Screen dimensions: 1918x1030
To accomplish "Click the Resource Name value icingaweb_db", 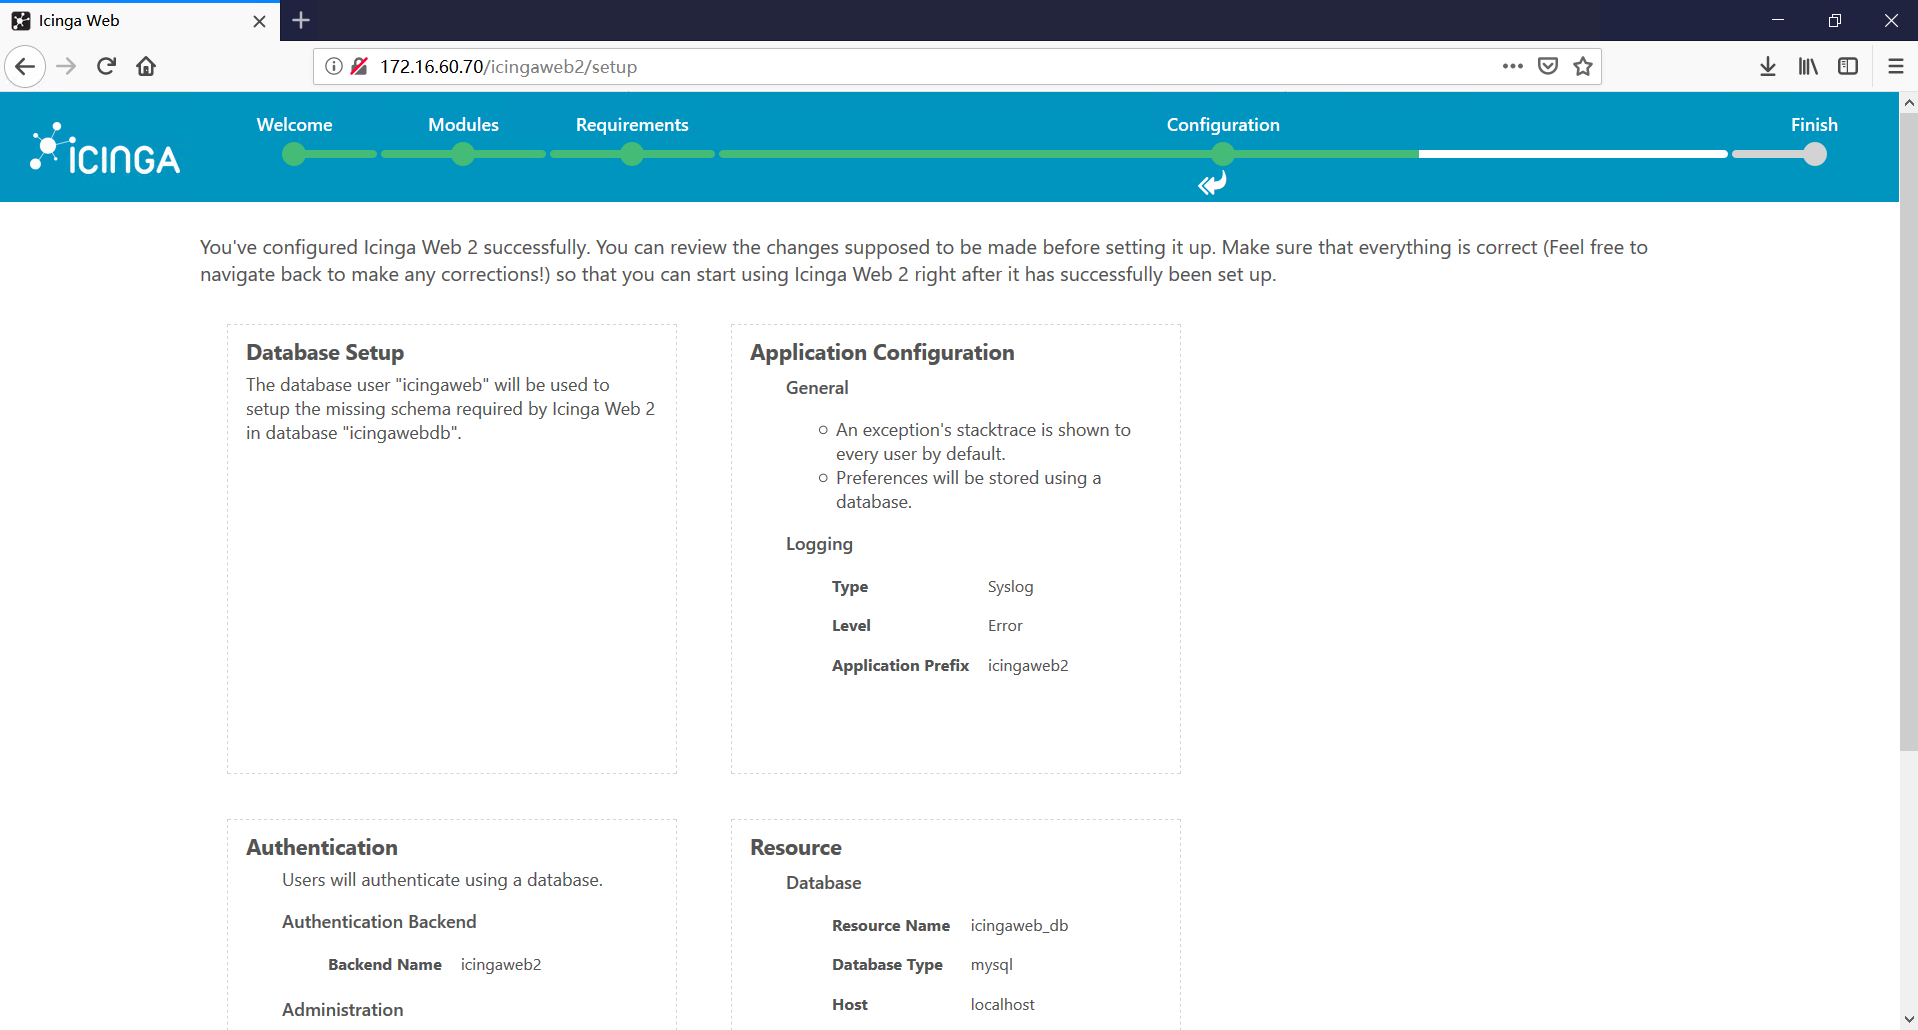I will (1019, 926).
